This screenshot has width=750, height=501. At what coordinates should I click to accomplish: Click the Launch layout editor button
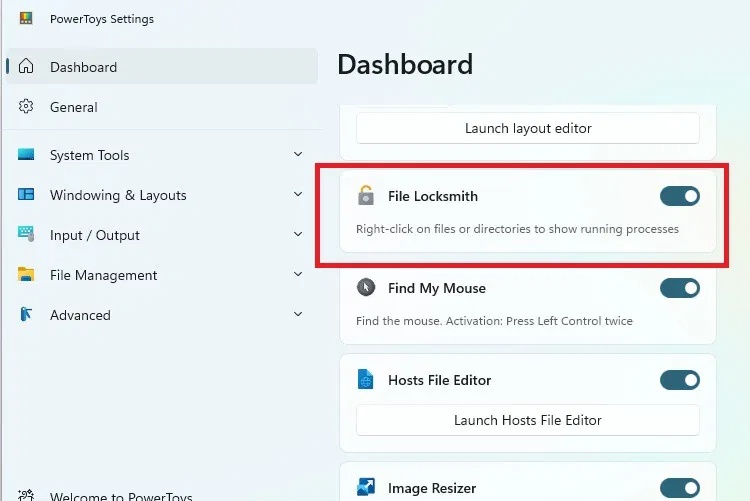[528, 128]
